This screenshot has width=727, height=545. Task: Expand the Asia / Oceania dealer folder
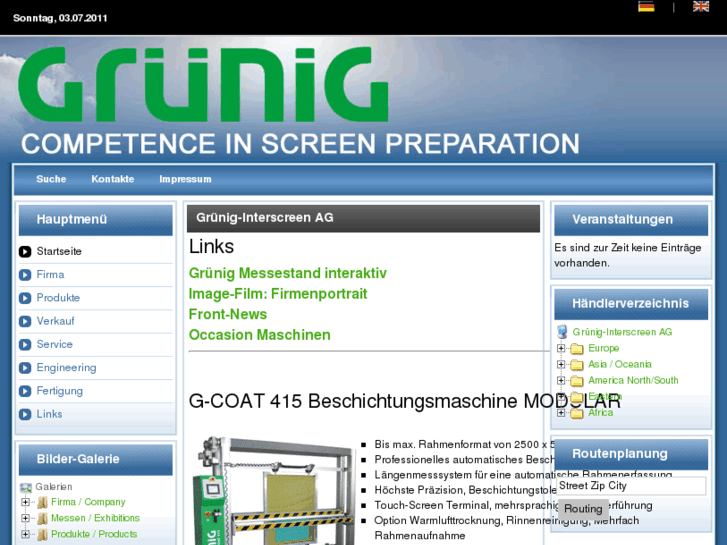point(561,365)
